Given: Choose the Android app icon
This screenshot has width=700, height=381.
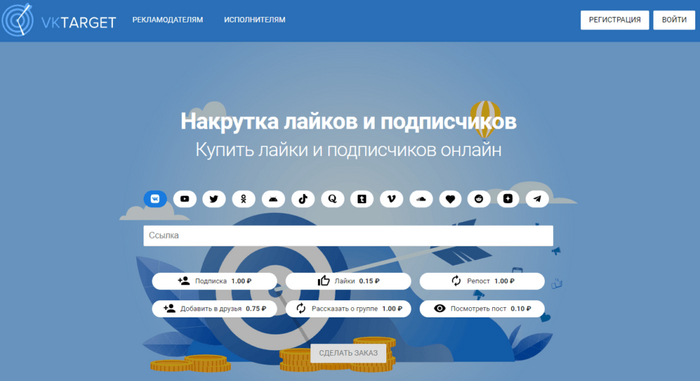Looking at the screenshot, I should pyautogui.click(x=273, y=199).
